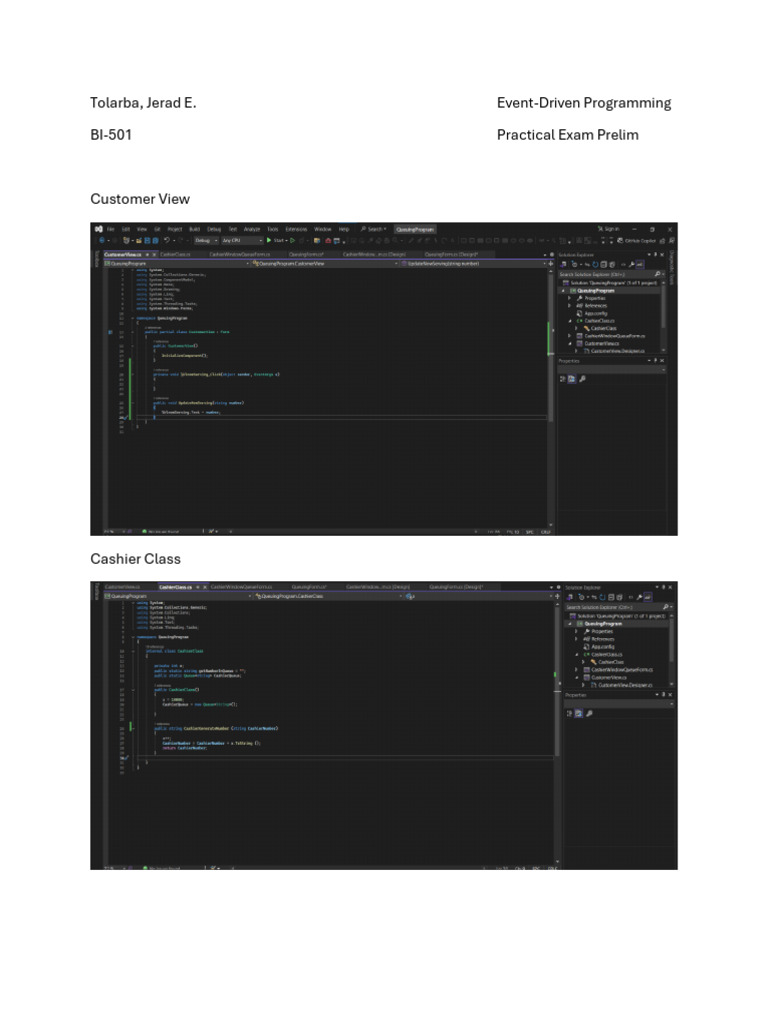Click search magnifier in top Solution Explorer
768x1024 pixels.
[x=658, y=273]
